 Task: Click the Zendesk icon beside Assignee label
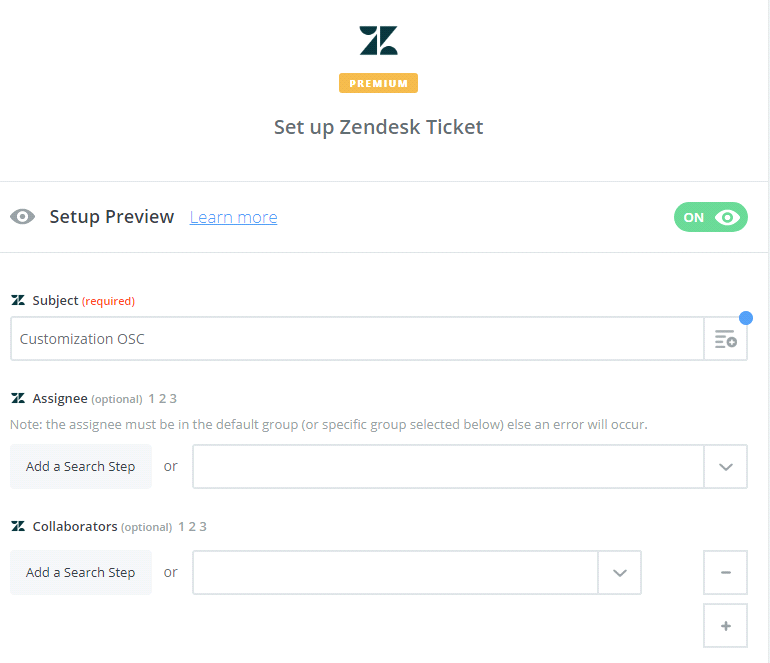(x=17, y=398)
